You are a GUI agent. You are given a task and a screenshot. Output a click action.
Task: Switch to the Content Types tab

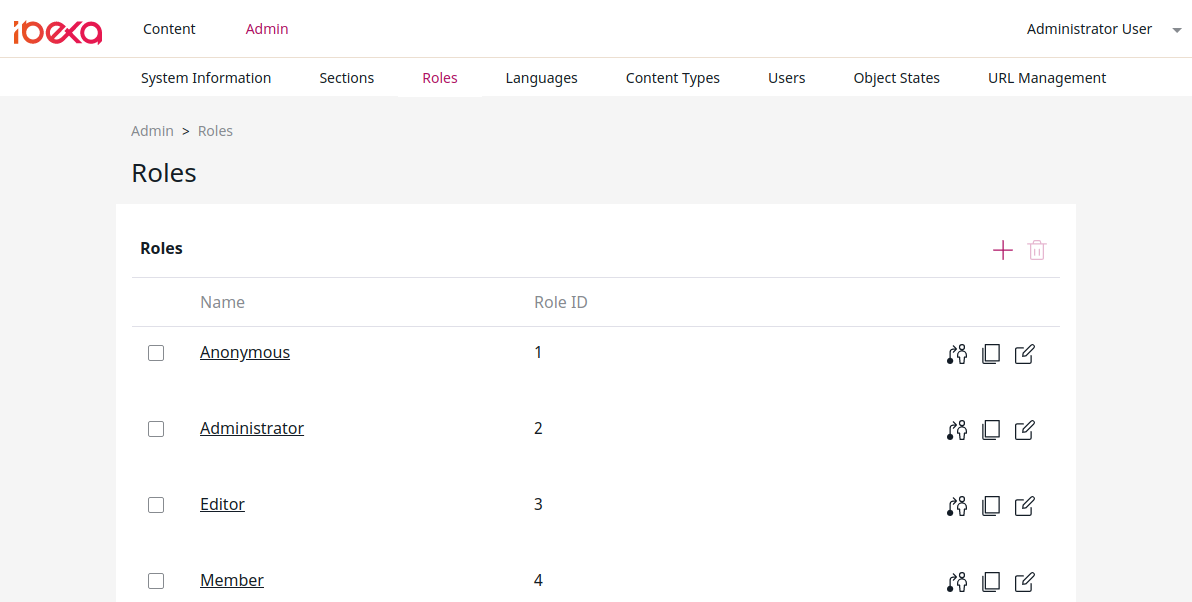[673, 78]
